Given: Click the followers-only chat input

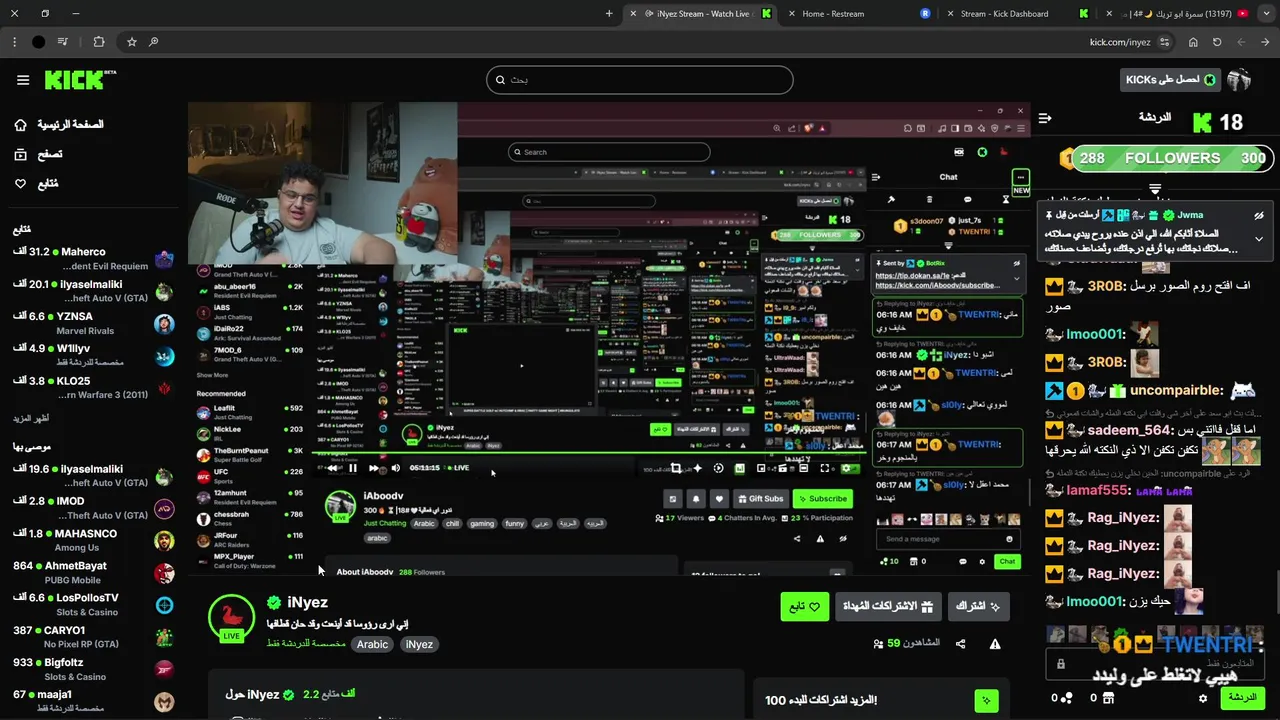Looking at the screenshot, I should coord(1155,664).
